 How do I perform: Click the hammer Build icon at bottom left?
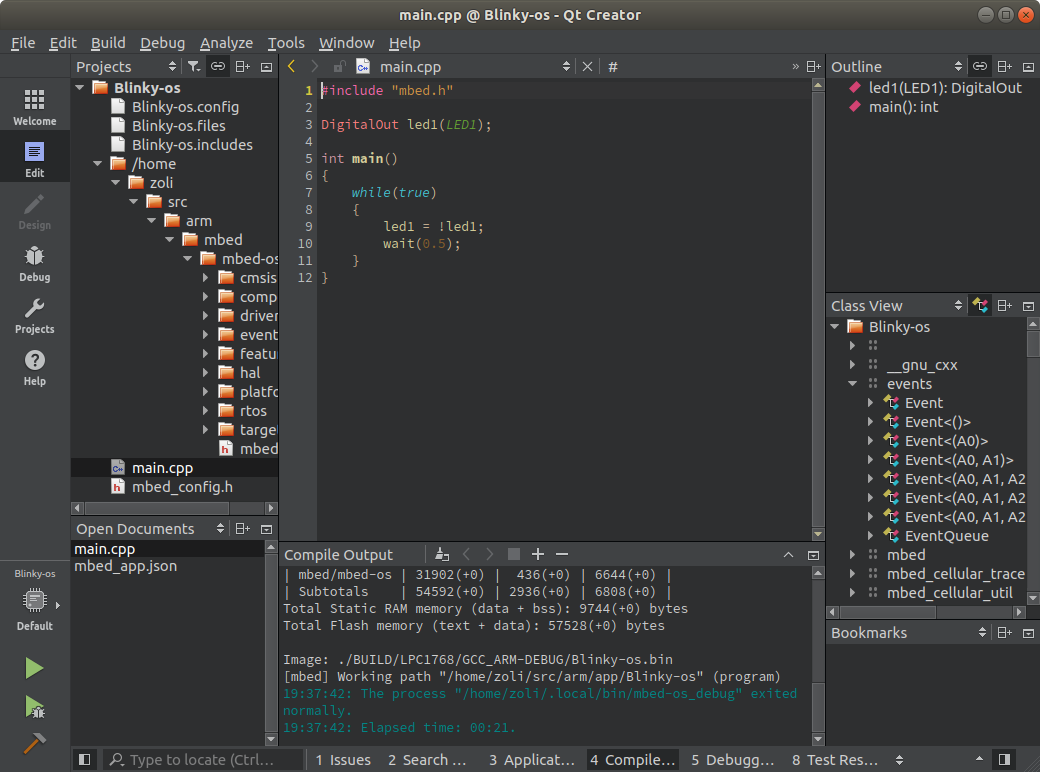coord(35,740)
